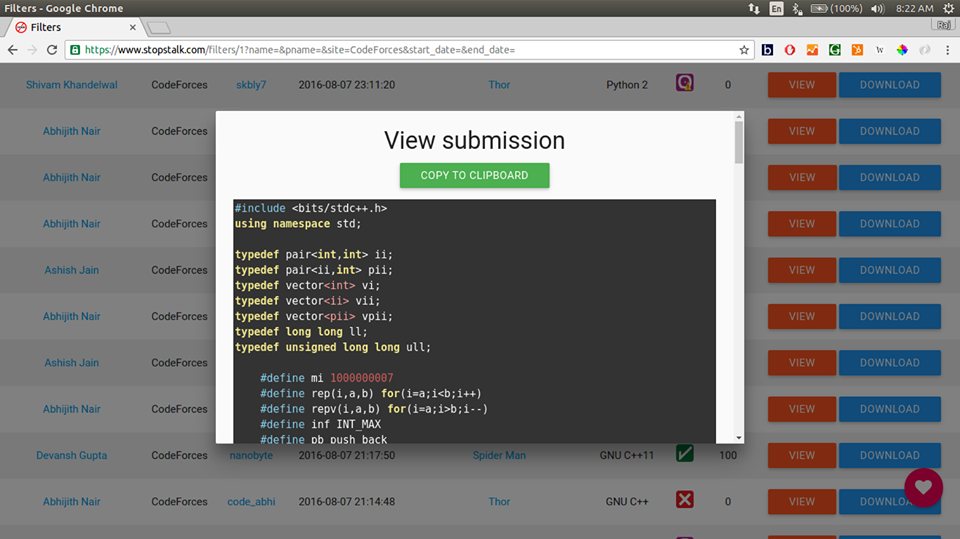
Task: Open a new tab next to Filters
Action: (x=159, y=28)
